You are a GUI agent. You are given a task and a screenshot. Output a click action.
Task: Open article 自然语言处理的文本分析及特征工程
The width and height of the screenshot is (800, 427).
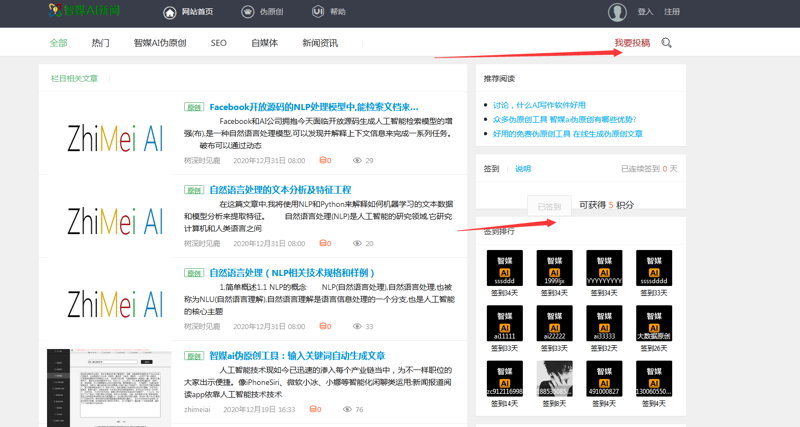(280, 190)
